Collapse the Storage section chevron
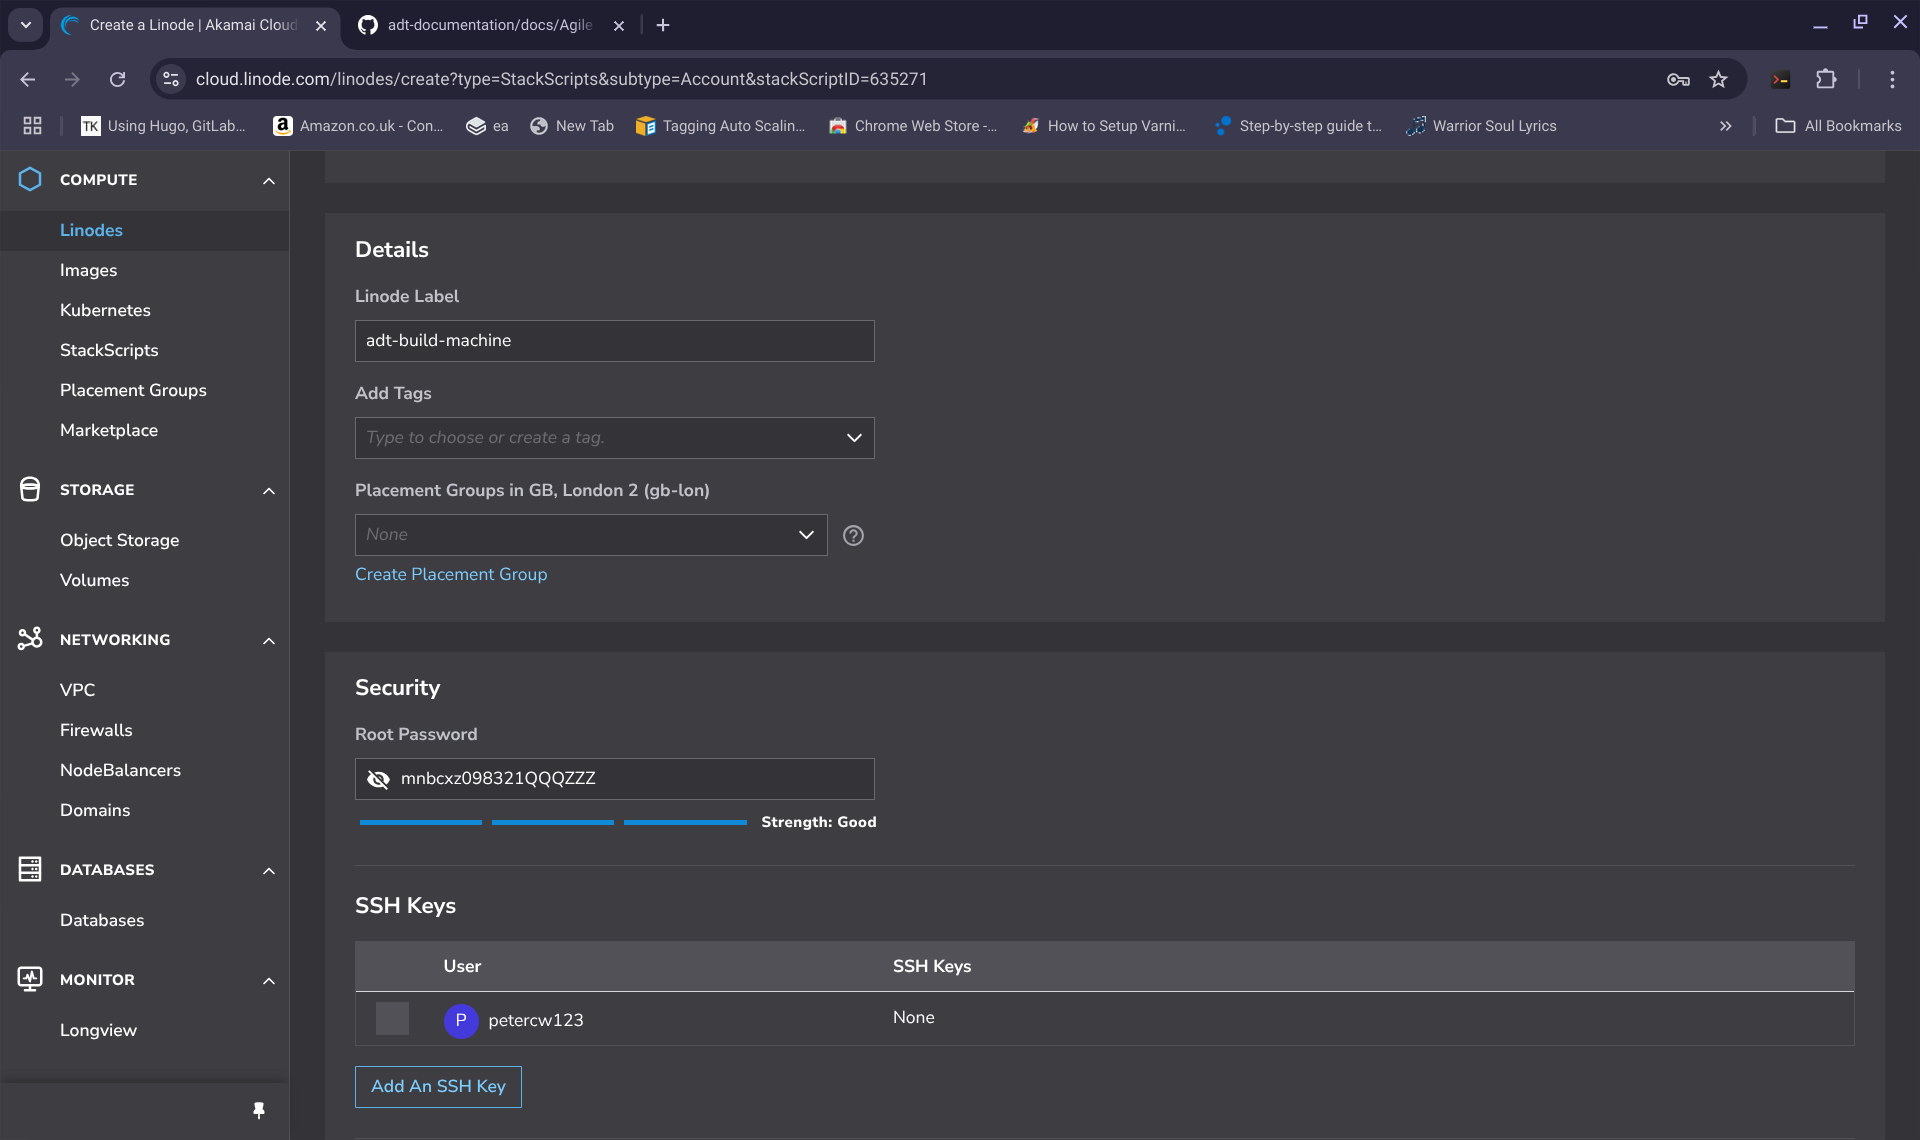1920x1140 pixels. pyautogui.click(x=268, y=490)
